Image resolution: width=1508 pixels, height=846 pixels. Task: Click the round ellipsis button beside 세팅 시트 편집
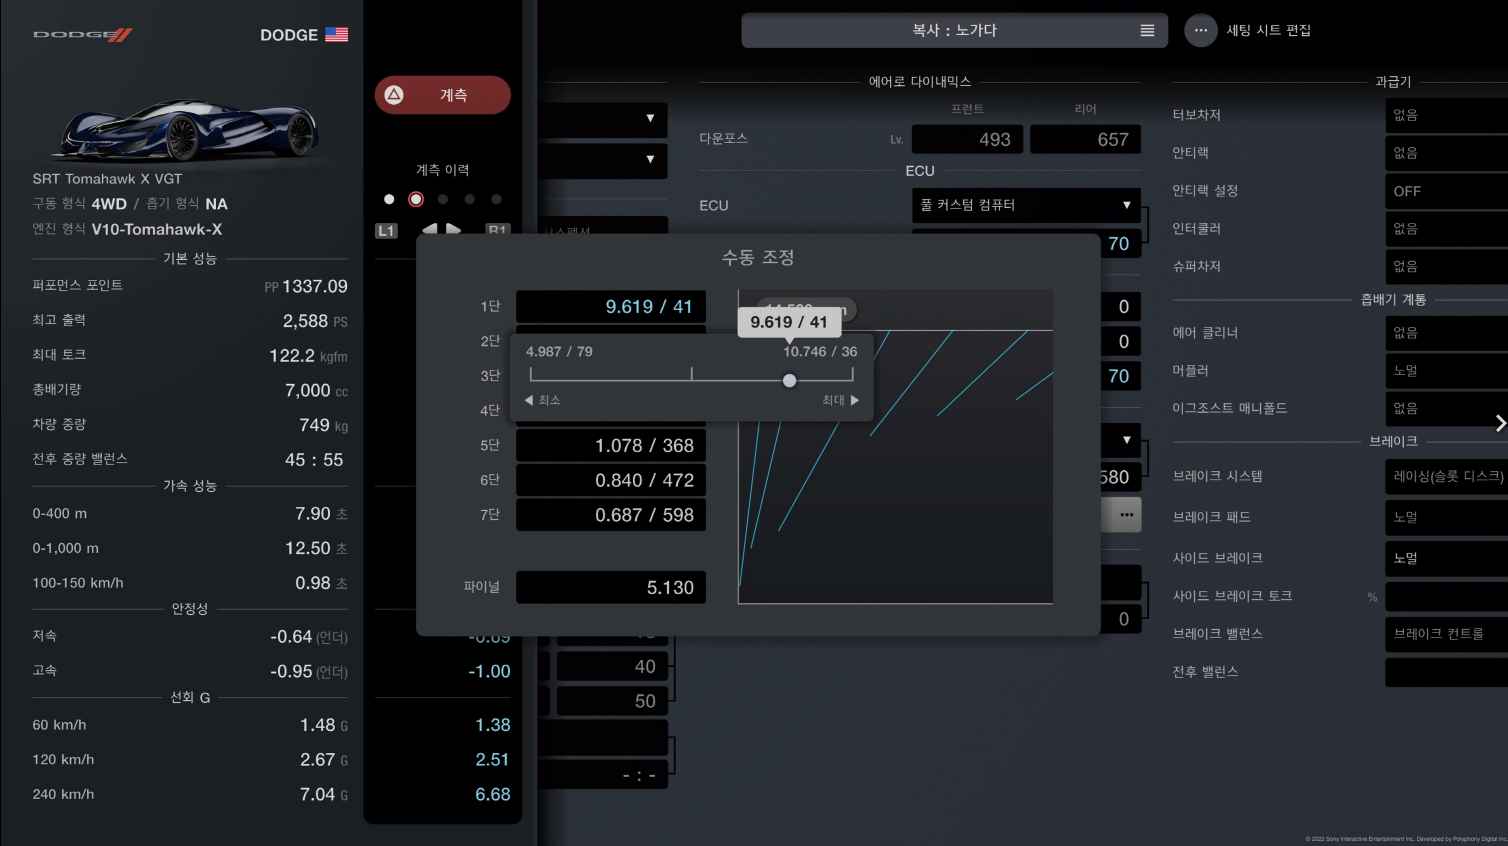tap(1201, 30)
